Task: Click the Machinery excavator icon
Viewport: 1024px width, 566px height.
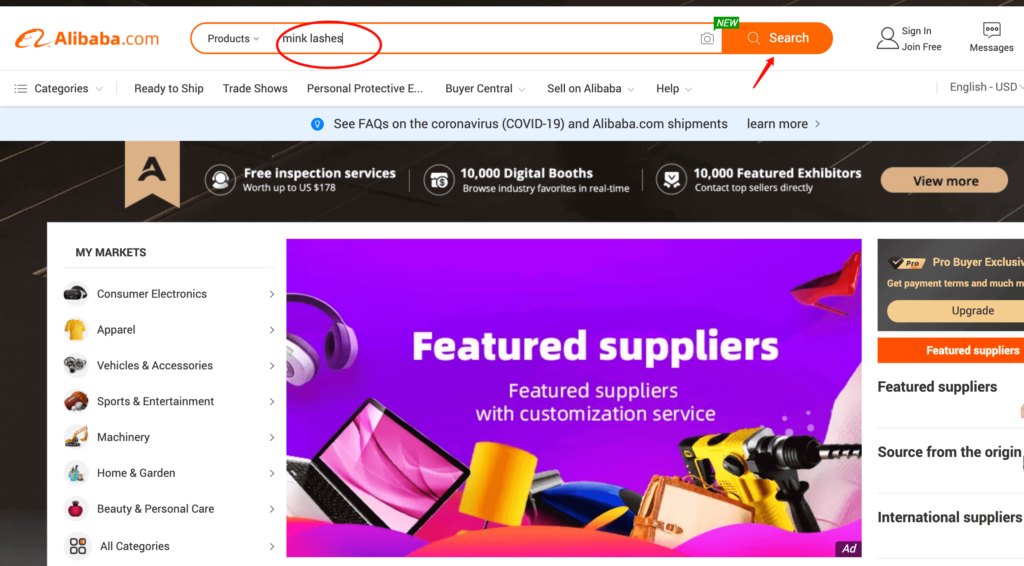Action: coord(76,437)
